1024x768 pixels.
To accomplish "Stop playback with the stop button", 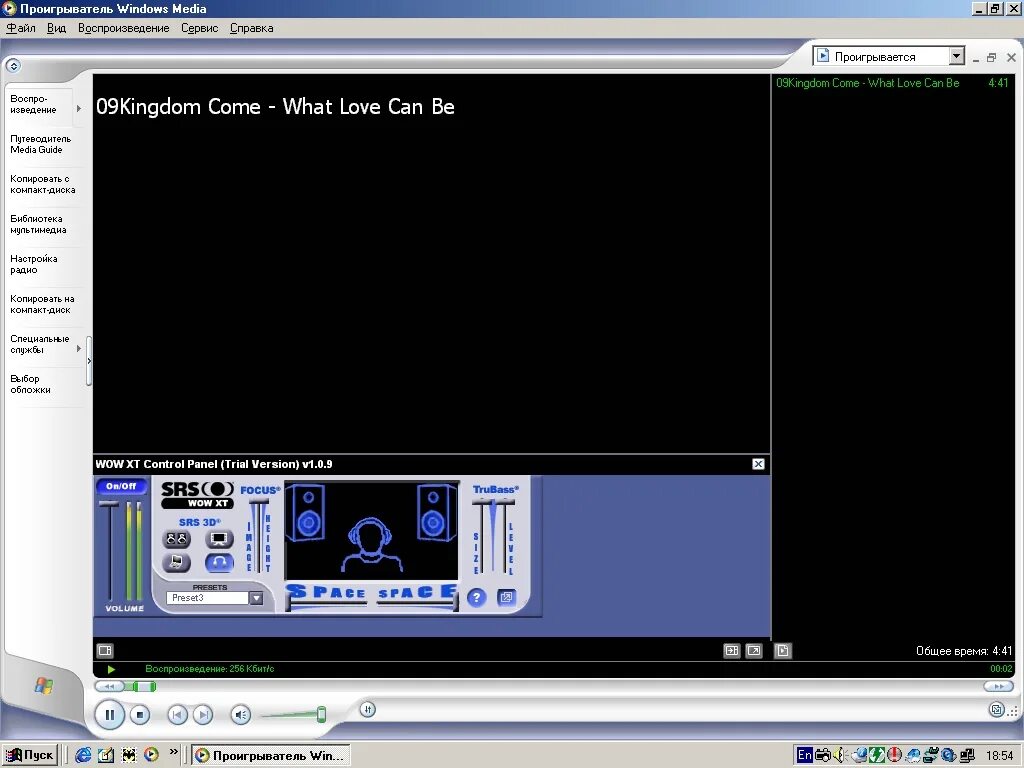I will pyautogui.click(x=139, y=715).
